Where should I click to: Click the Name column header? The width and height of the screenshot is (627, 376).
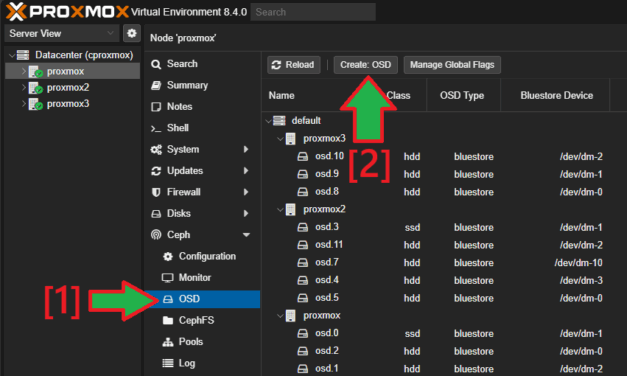click(x=282, y=96)
